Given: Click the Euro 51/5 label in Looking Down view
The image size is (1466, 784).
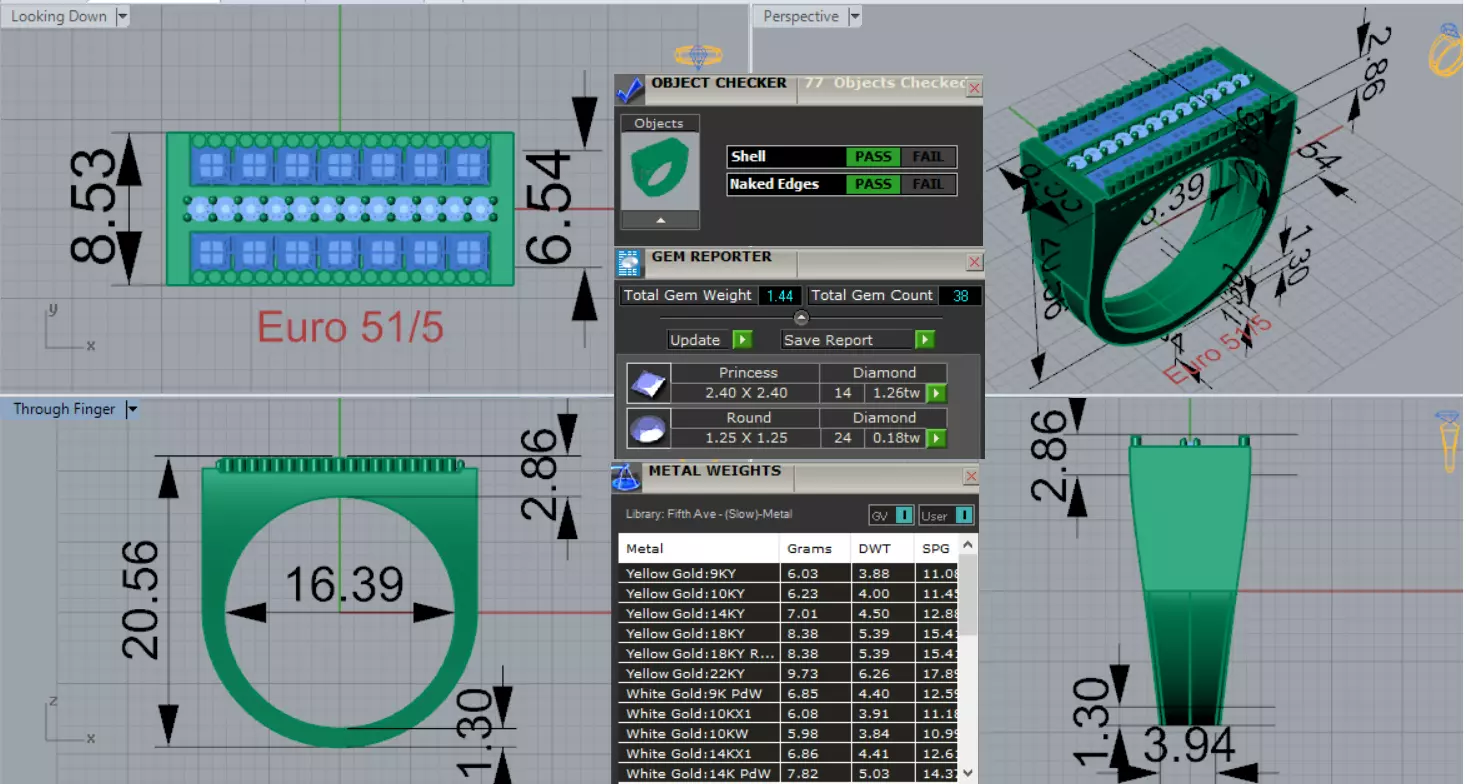Looking at the screenshot, I should 351,328.
